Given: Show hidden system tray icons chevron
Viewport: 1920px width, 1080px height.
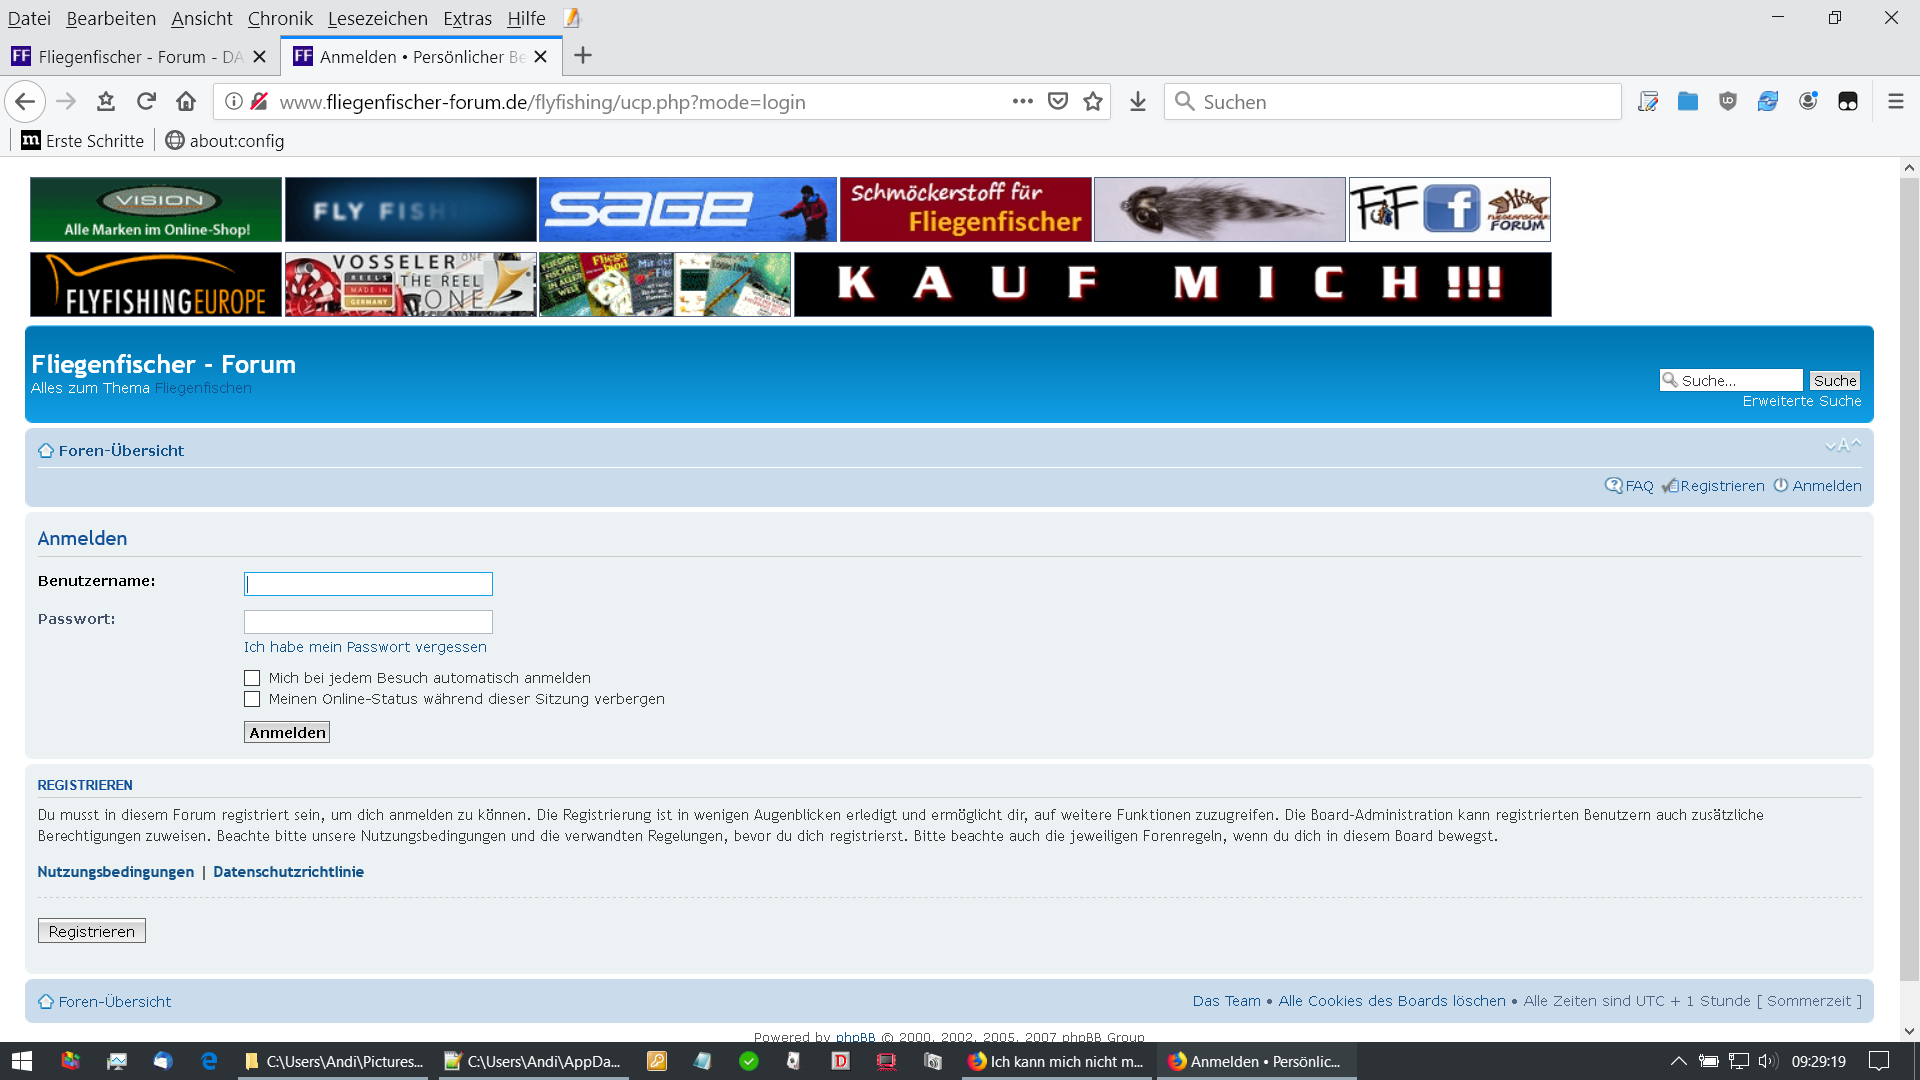Looking at the screenshot, I should click(1678, 1061).
